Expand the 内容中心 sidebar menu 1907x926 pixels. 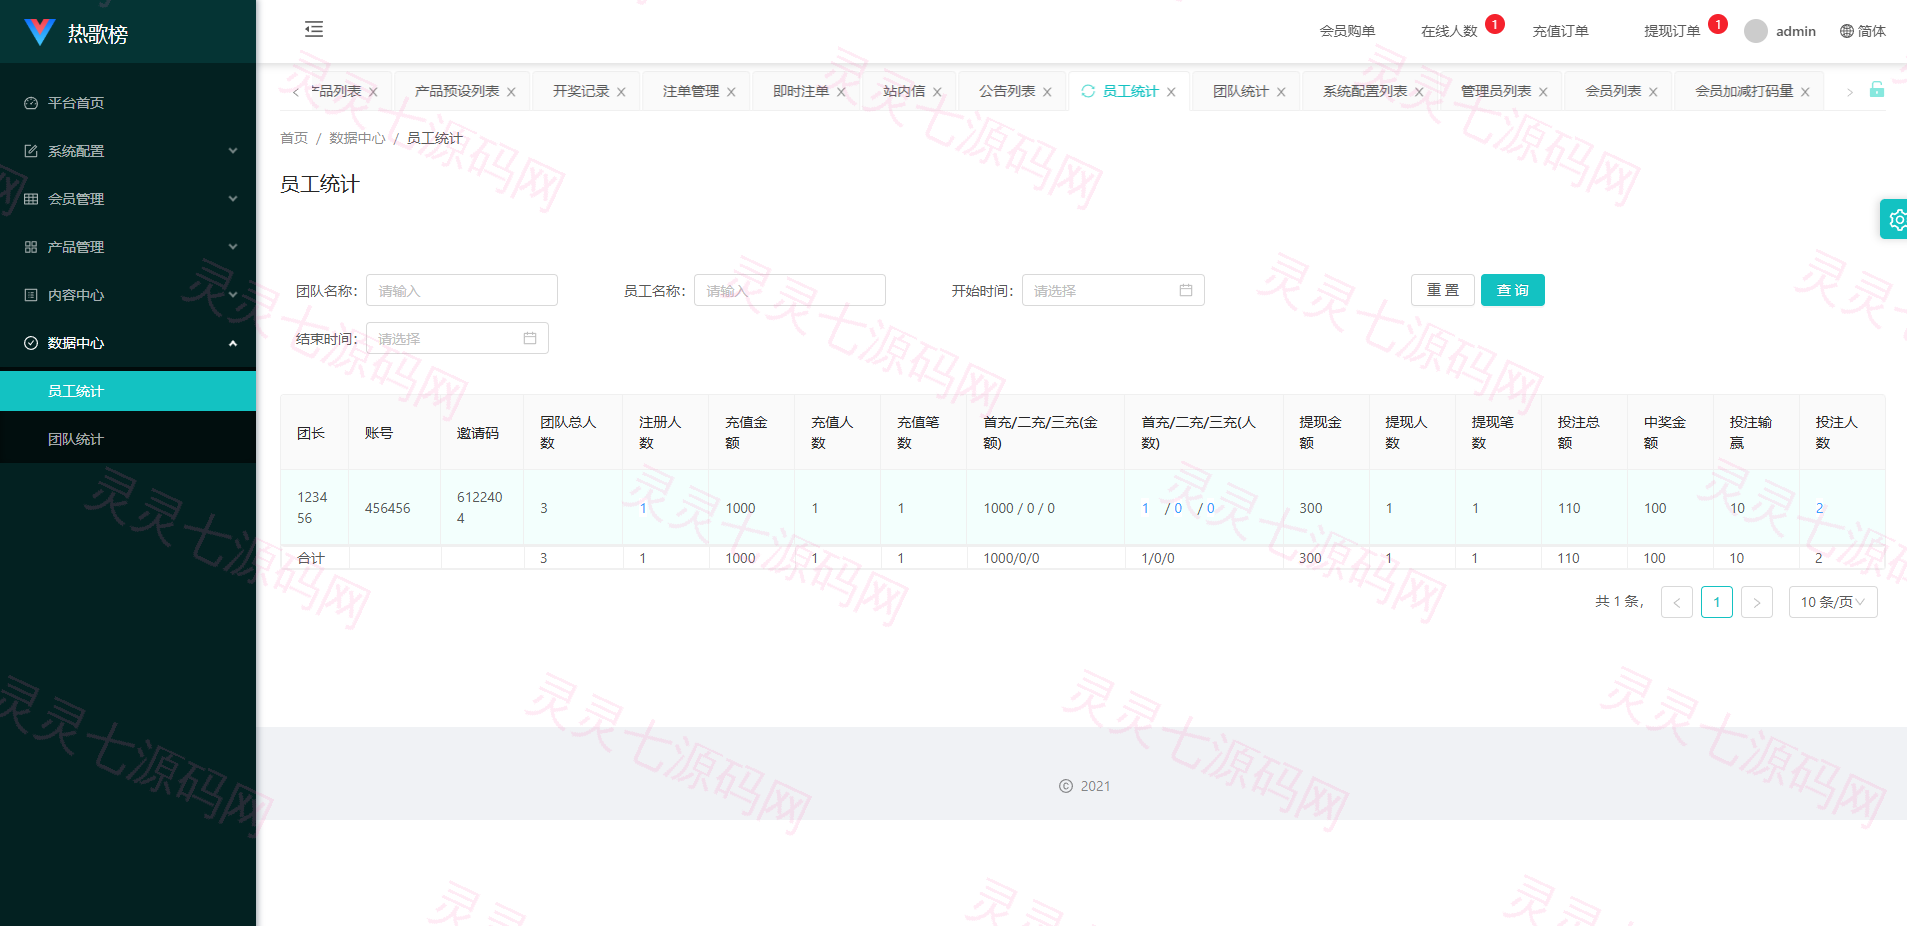[x=128, y=295]
